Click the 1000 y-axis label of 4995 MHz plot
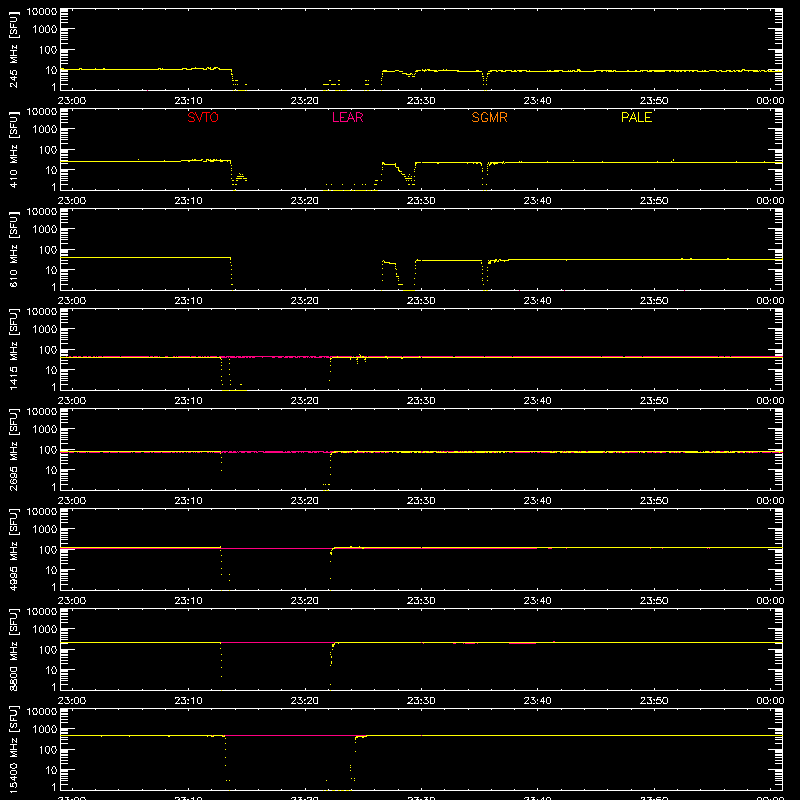This screenshot has width=800, height=800. tap(45, 529)
